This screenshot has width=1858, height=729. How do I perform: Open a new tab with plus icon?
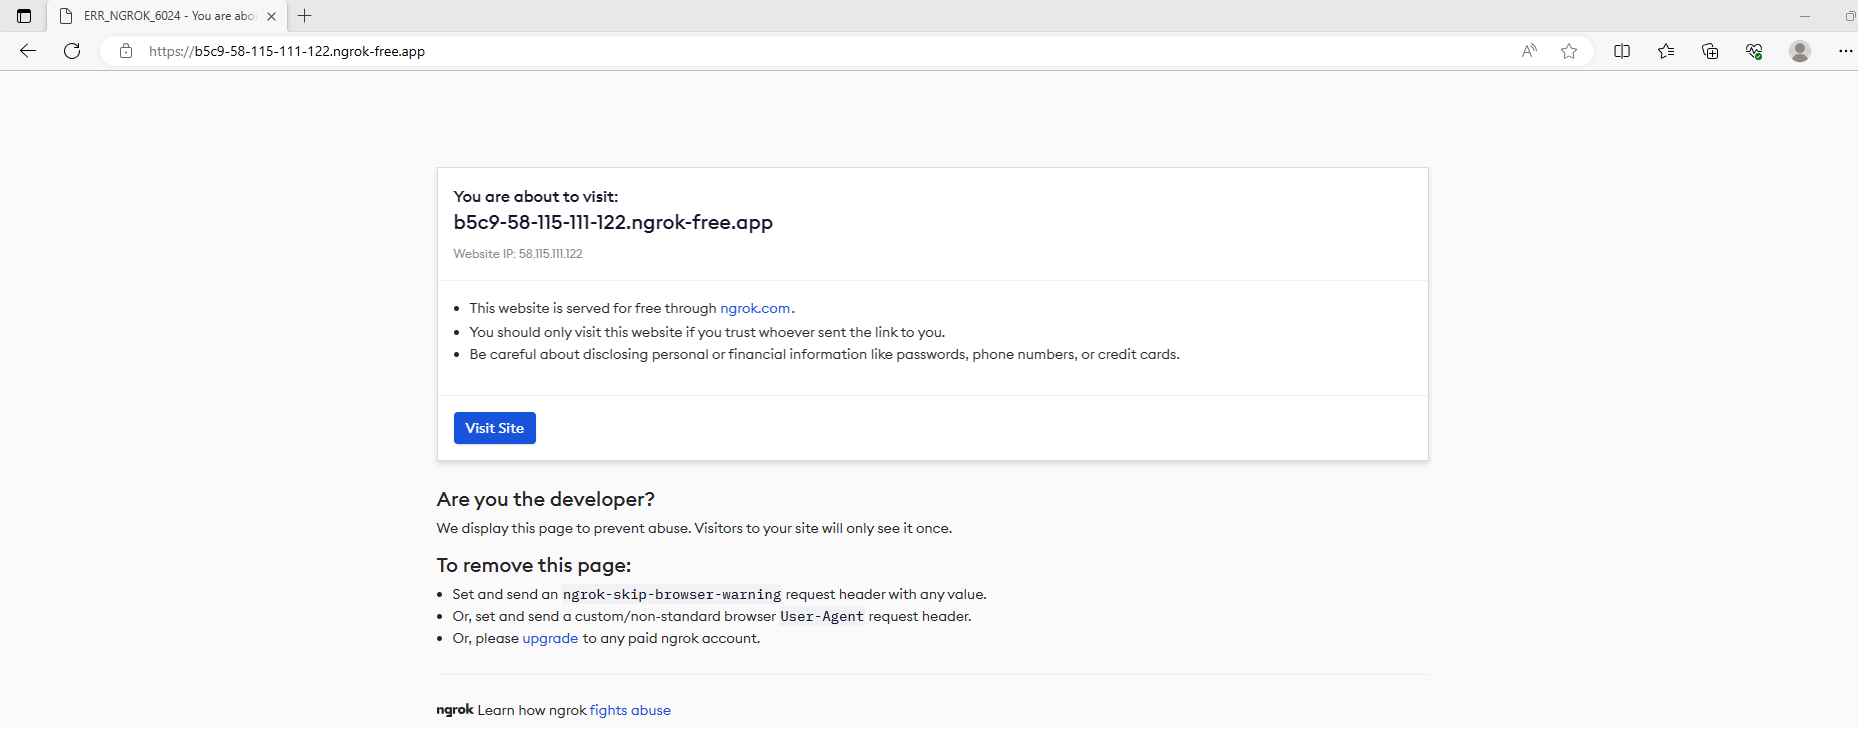[305, 16]
